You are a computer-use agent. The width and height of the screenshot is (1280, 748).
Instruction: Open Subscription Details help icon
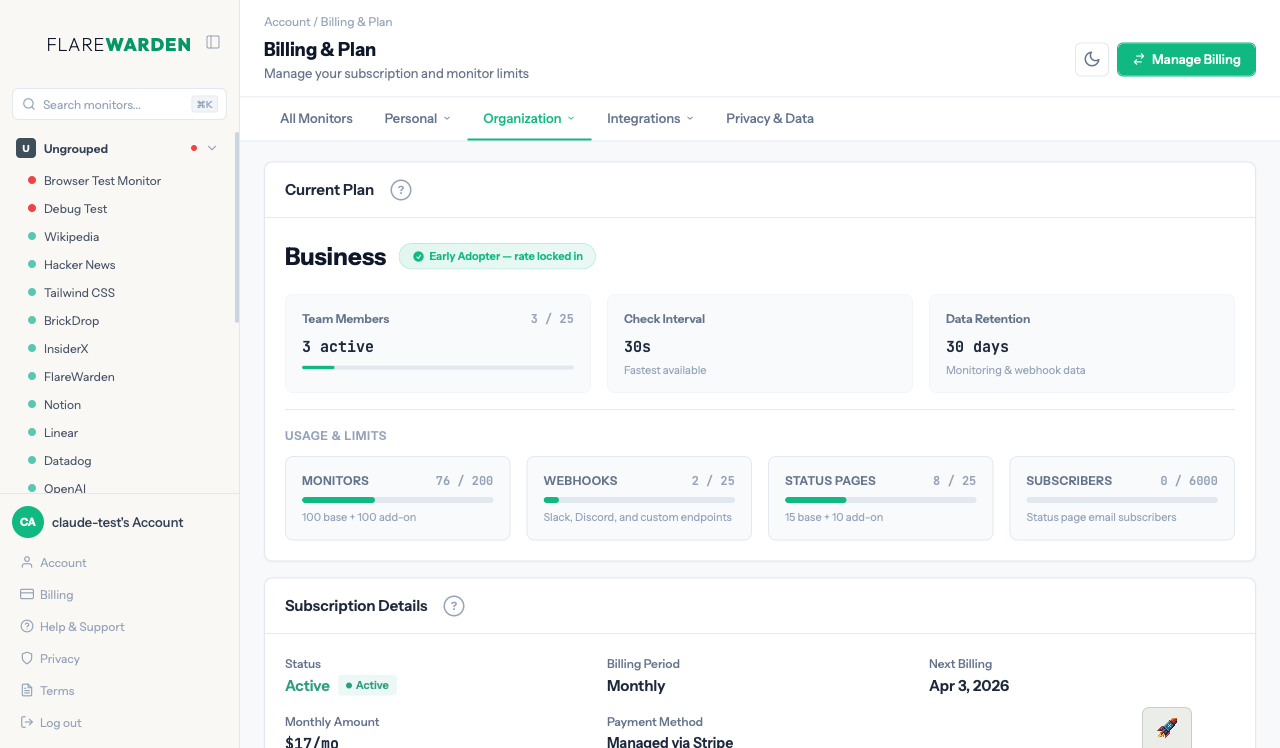click(x=454, y=606)
